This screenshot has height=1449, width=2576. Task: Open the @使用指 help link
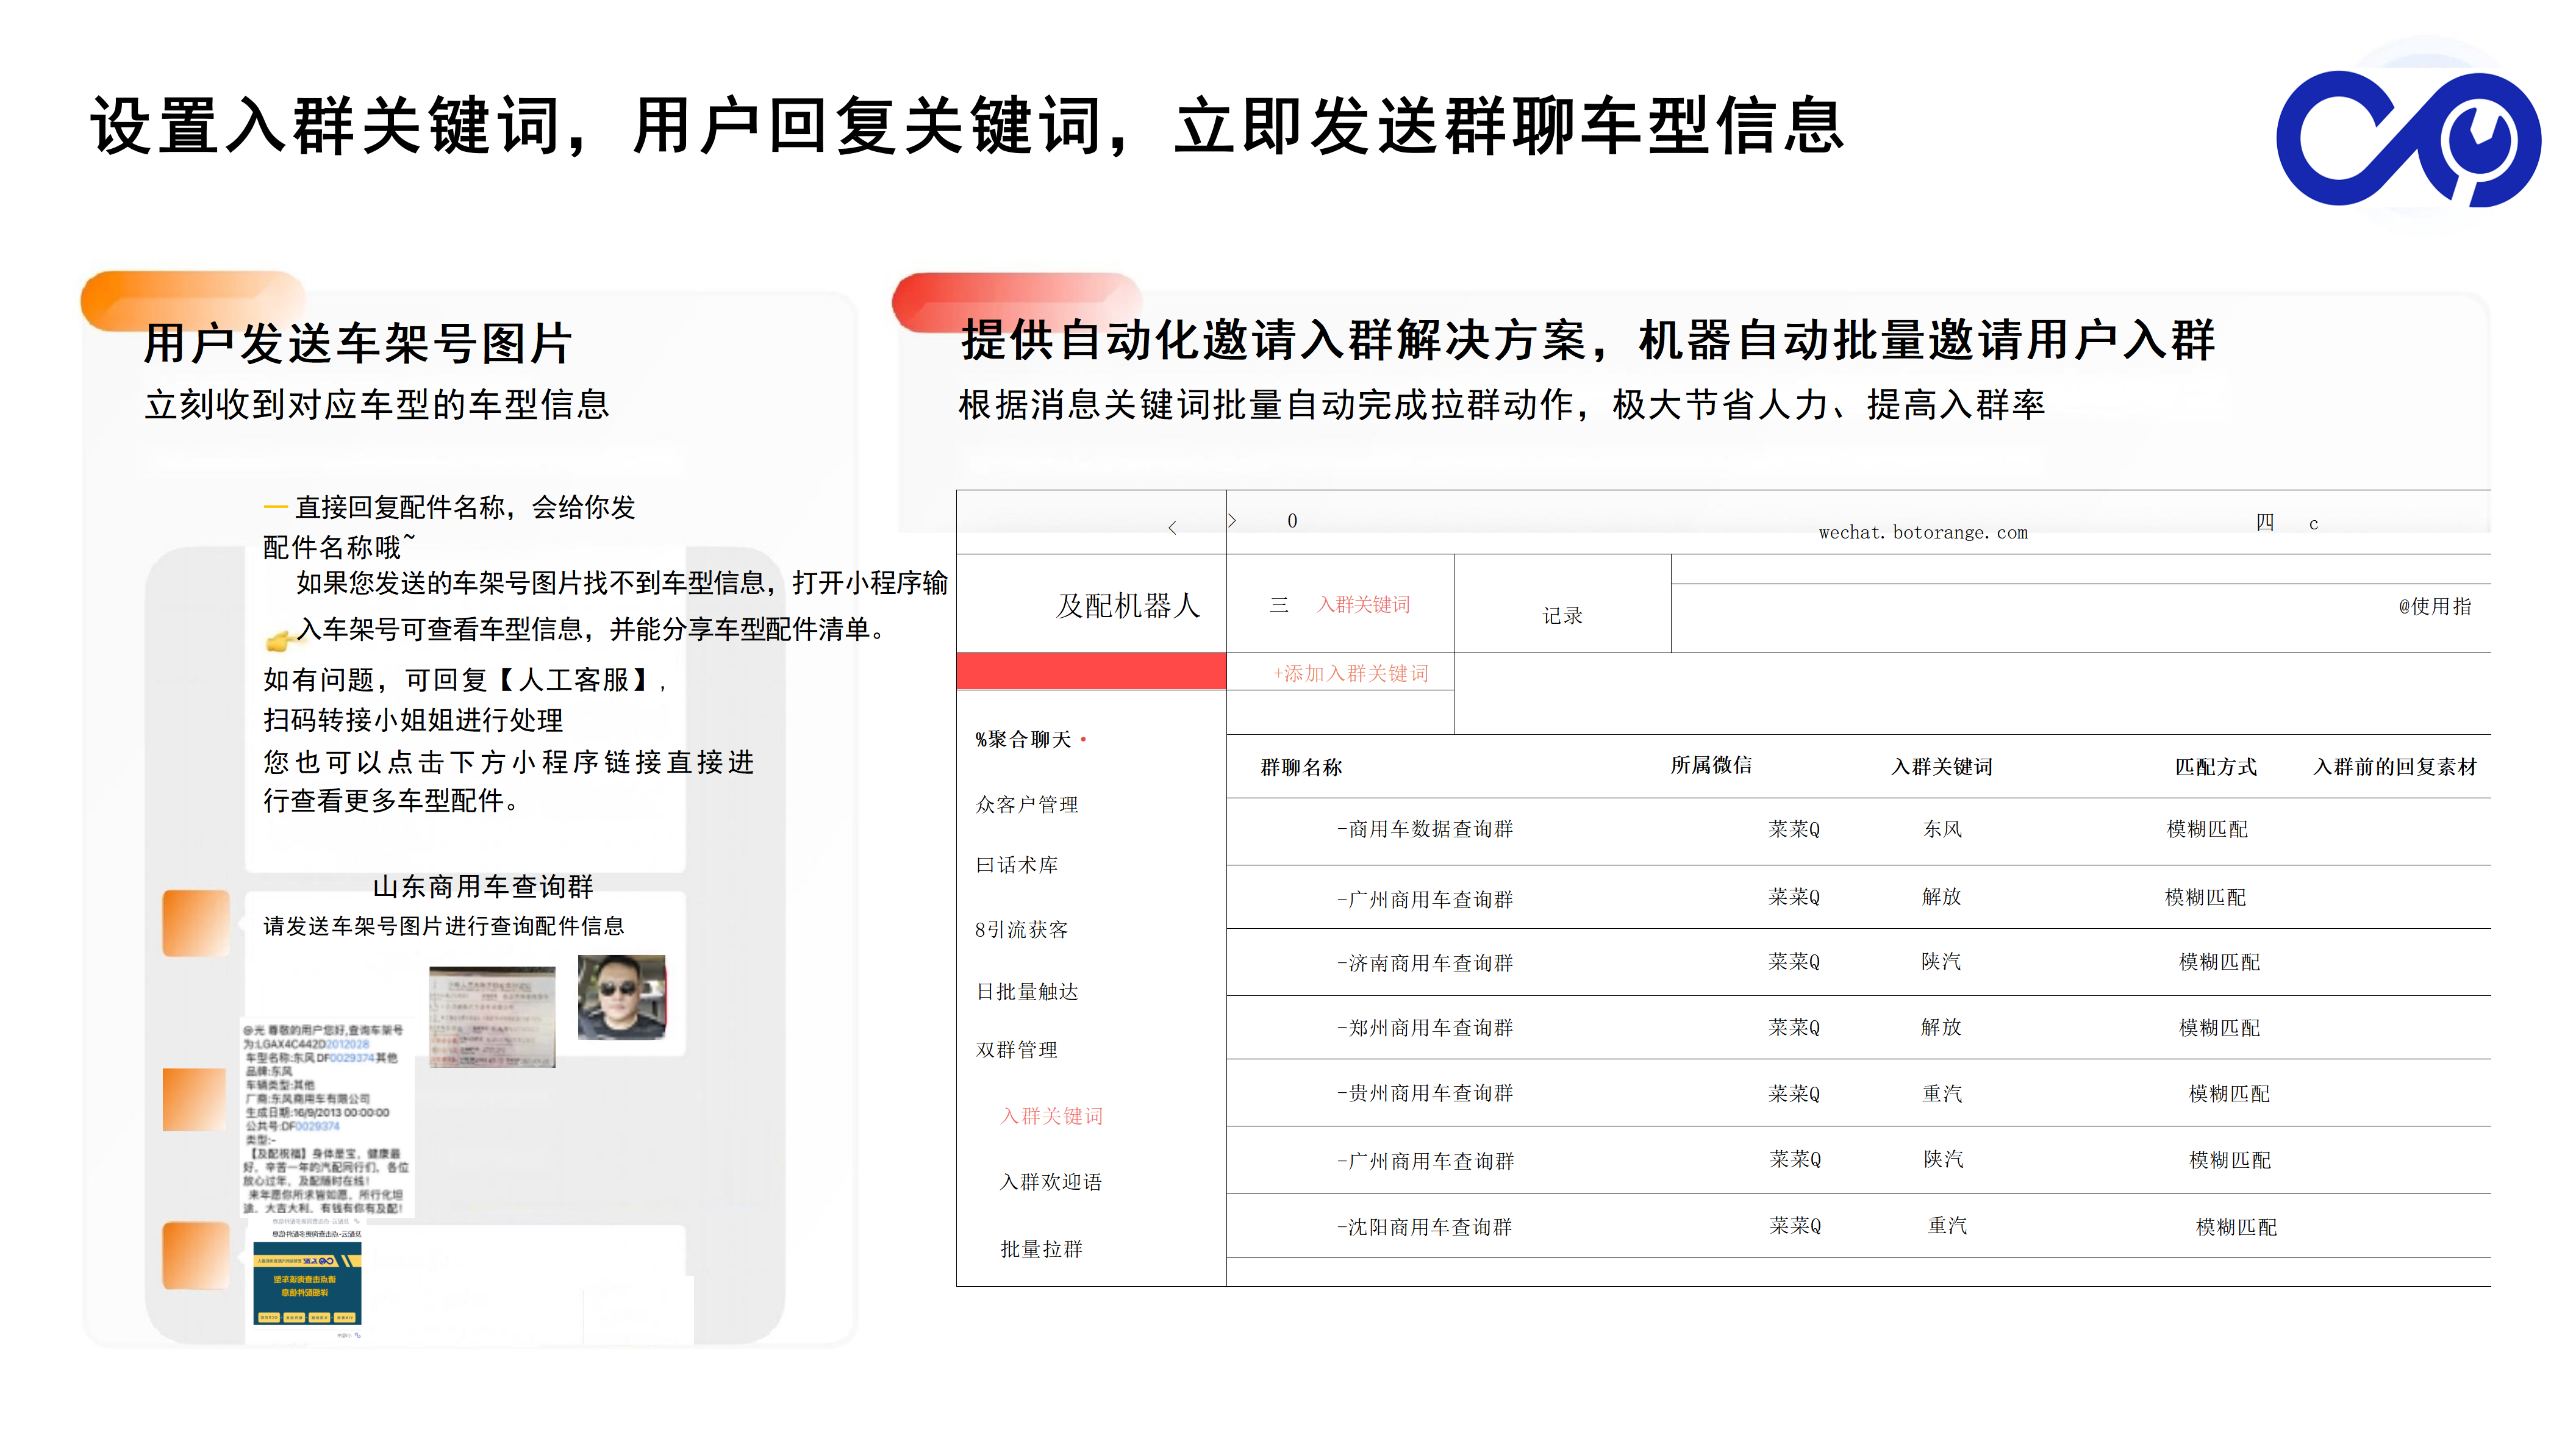tap(2434, 606)
